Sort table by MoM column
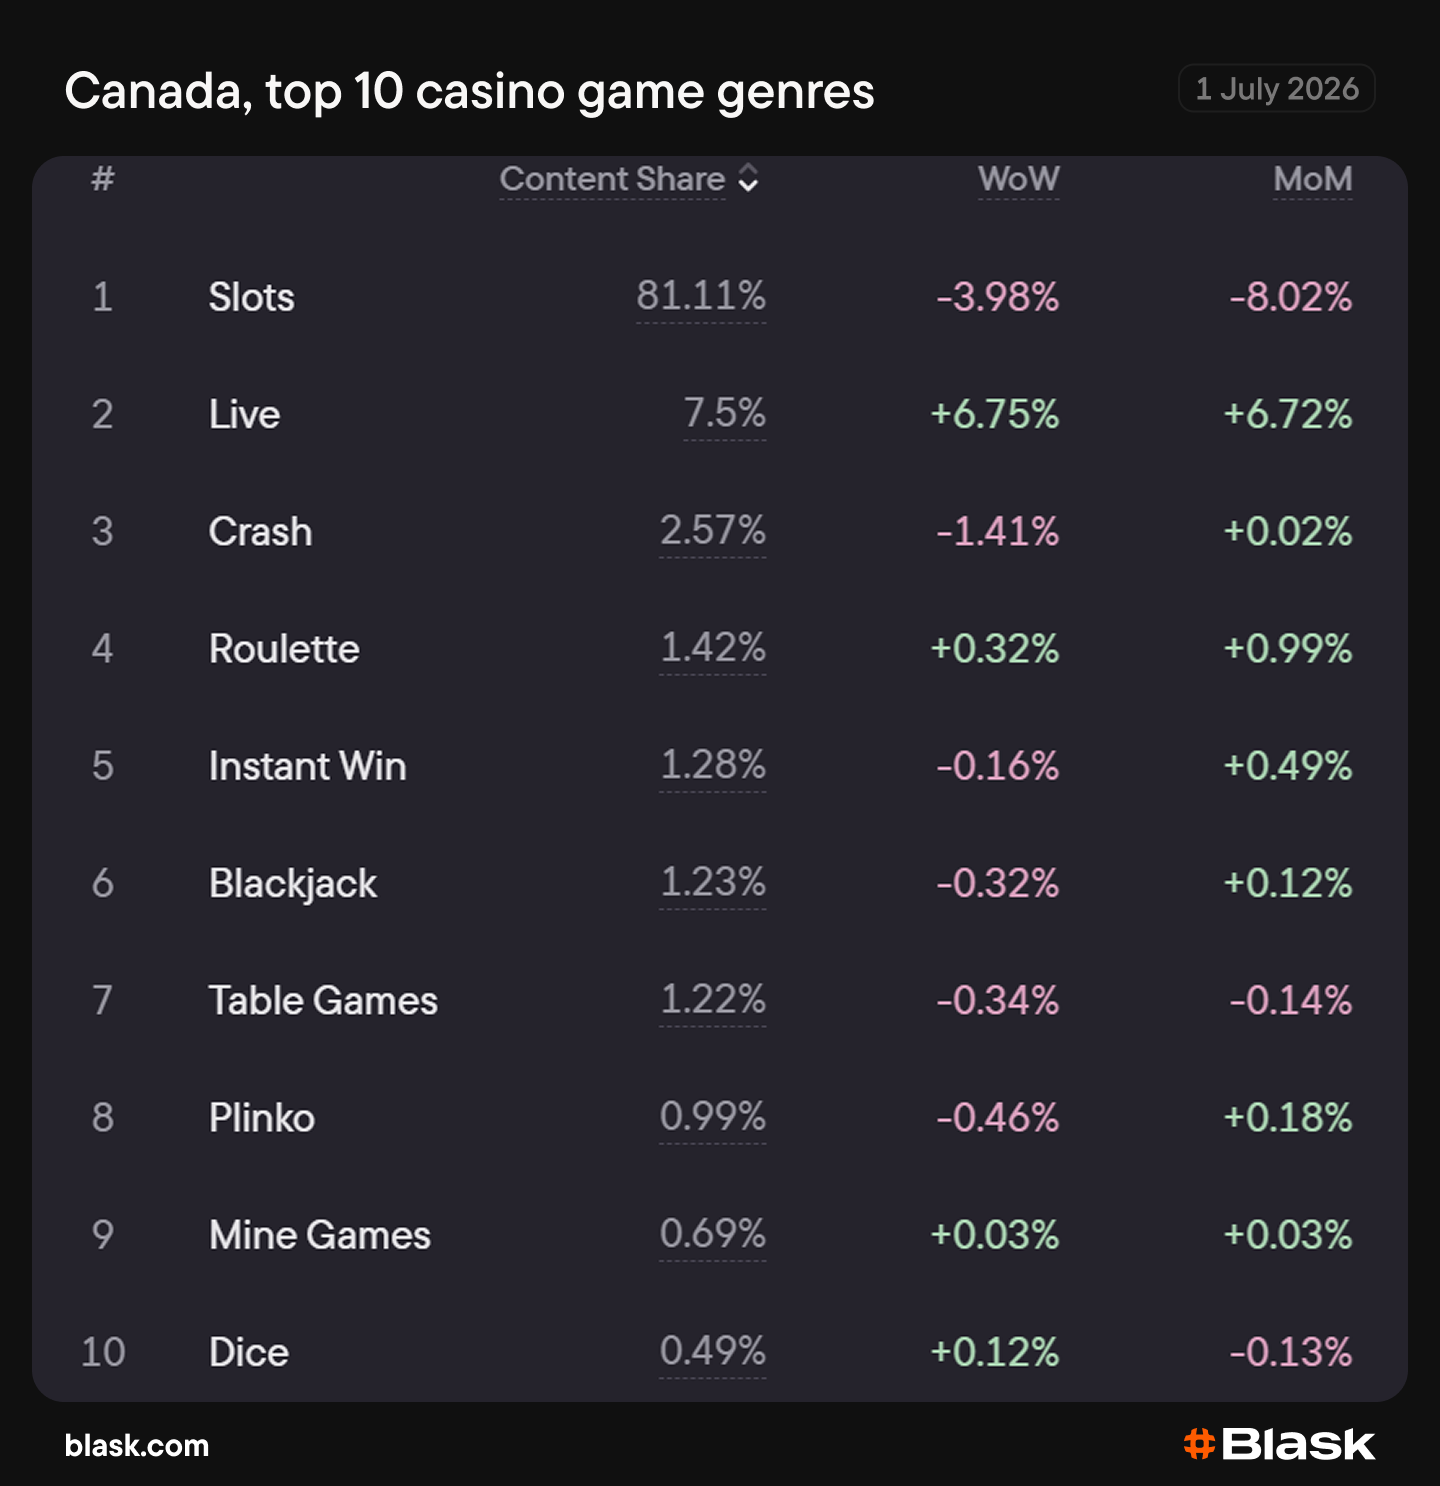1440x1486 pixels. pyautogui.click(x=1312, y=179)
